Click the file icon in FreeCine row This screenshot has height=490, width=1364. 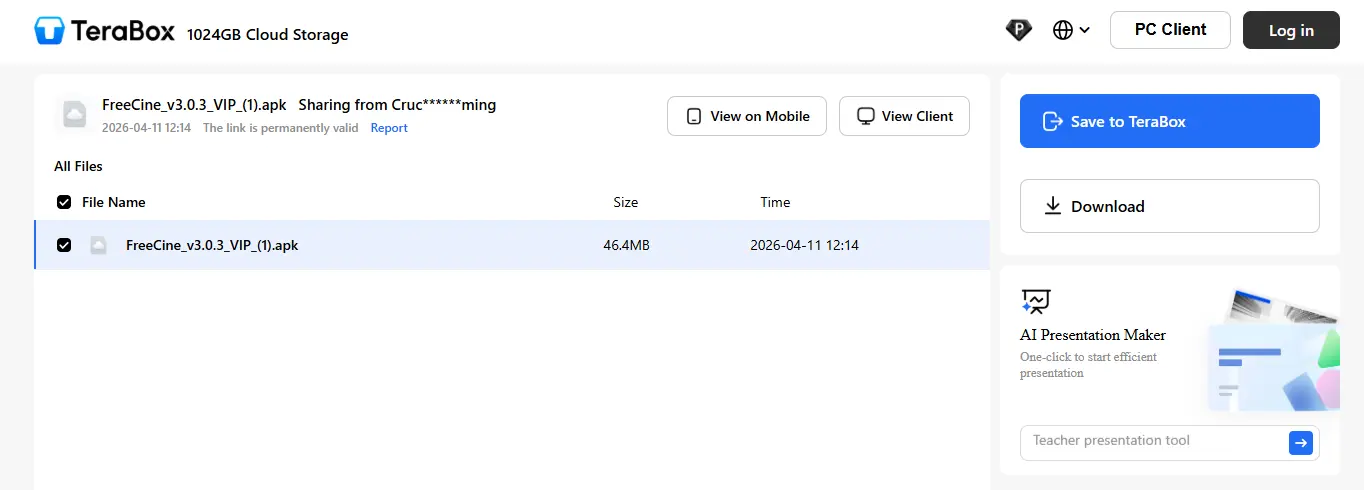(x=98, y=245)
